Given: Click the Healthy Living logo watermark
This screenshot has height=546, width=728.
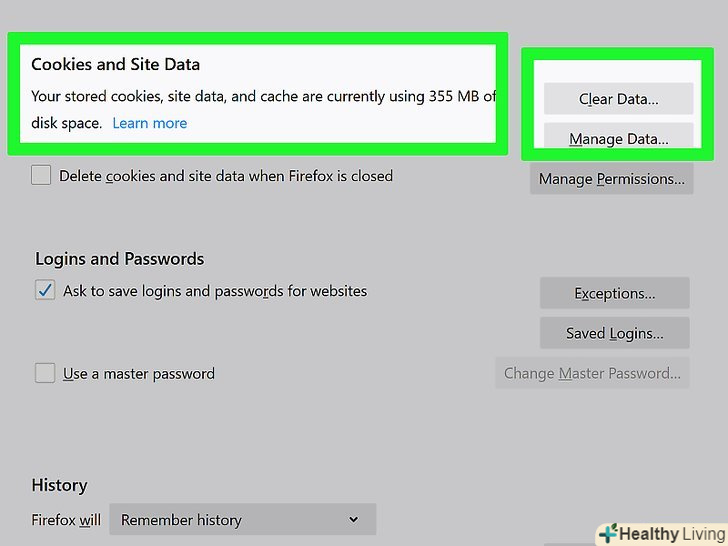Looking at the screenshot, I should [661, 533].
